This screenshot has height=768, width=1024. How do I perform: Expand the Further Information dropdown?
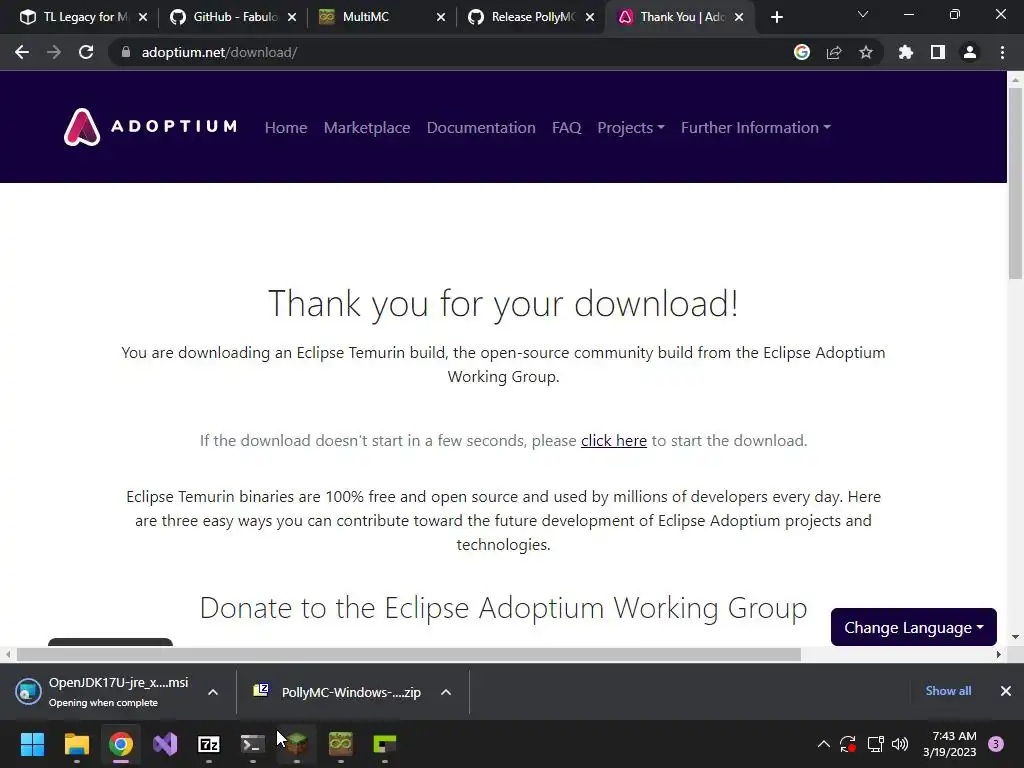coord(756,127)
